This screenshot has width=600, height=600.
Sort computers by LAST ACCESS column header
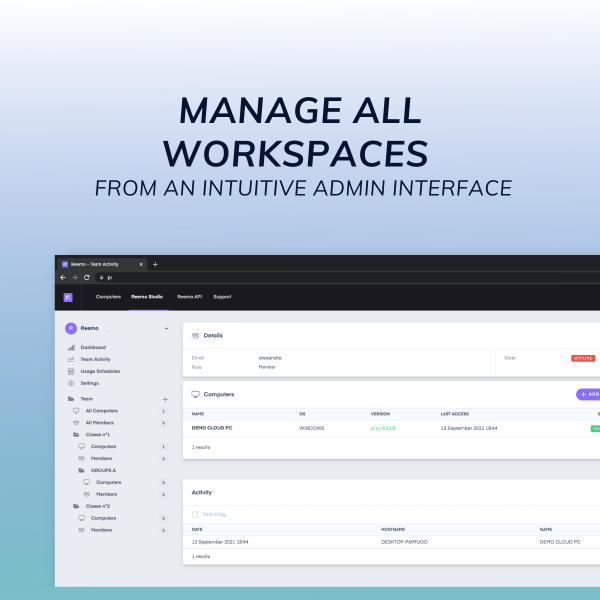click(x=455, y=414)
